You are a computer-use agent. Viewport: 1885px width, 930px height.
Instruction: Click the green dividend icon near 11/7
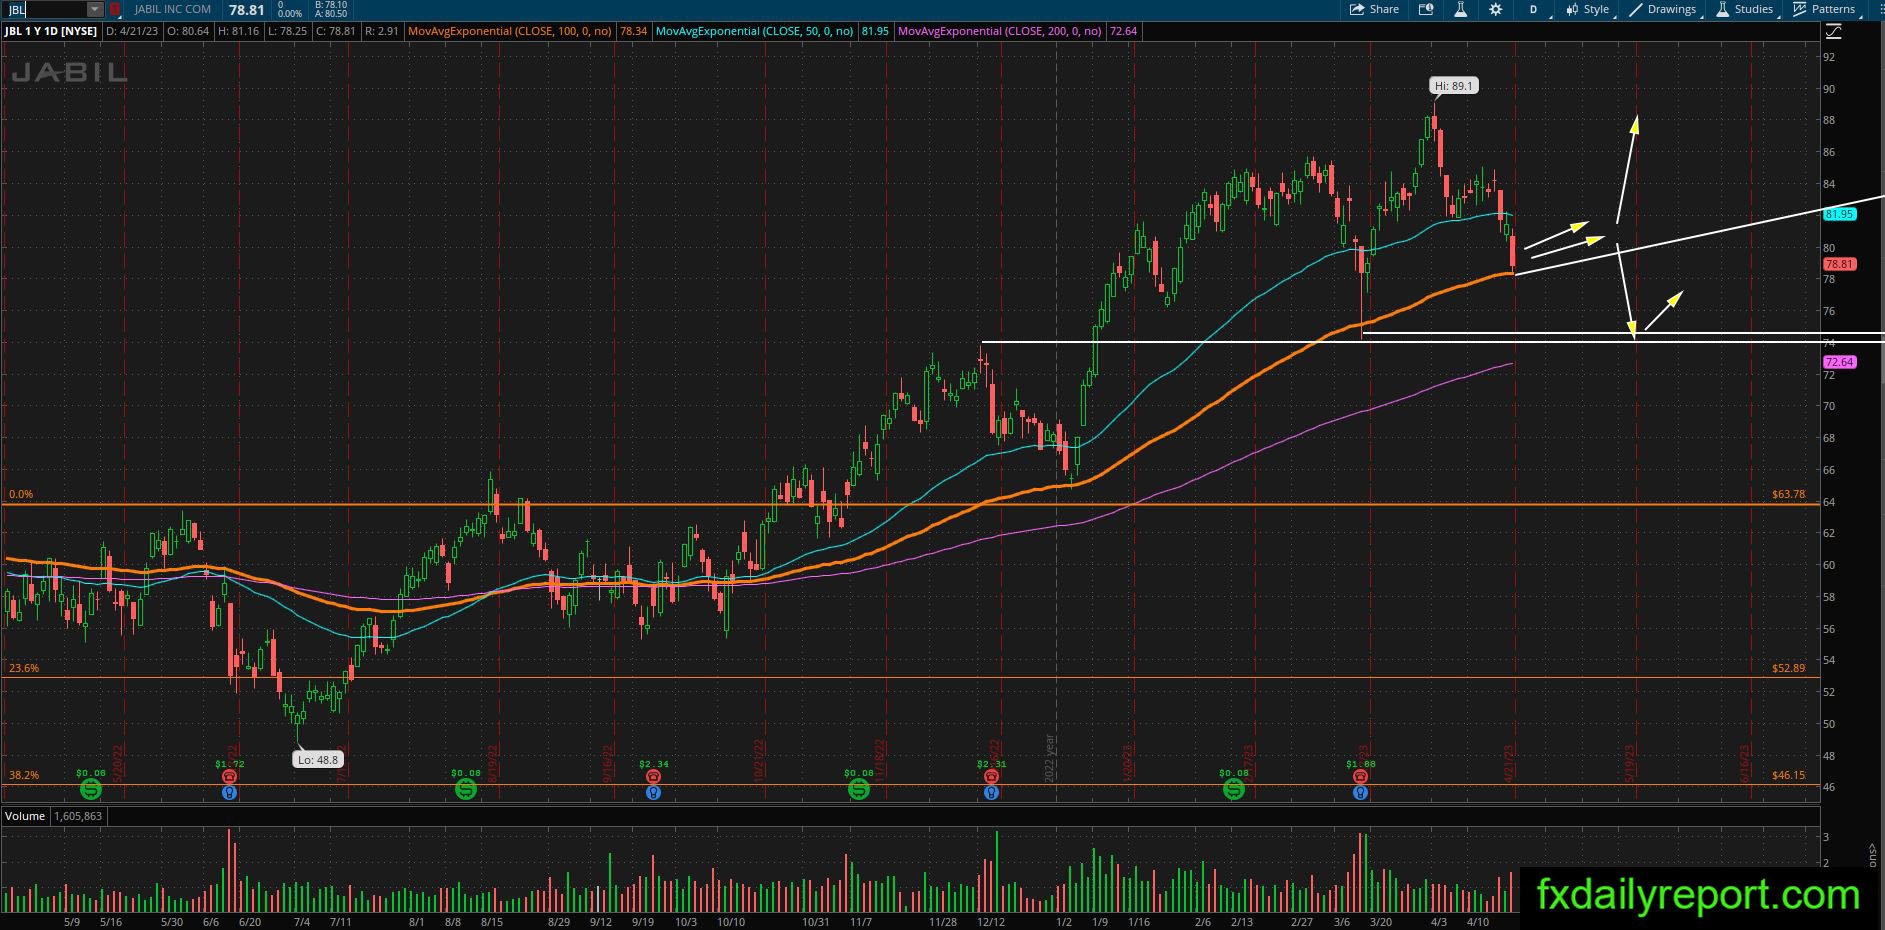(858, 790)
